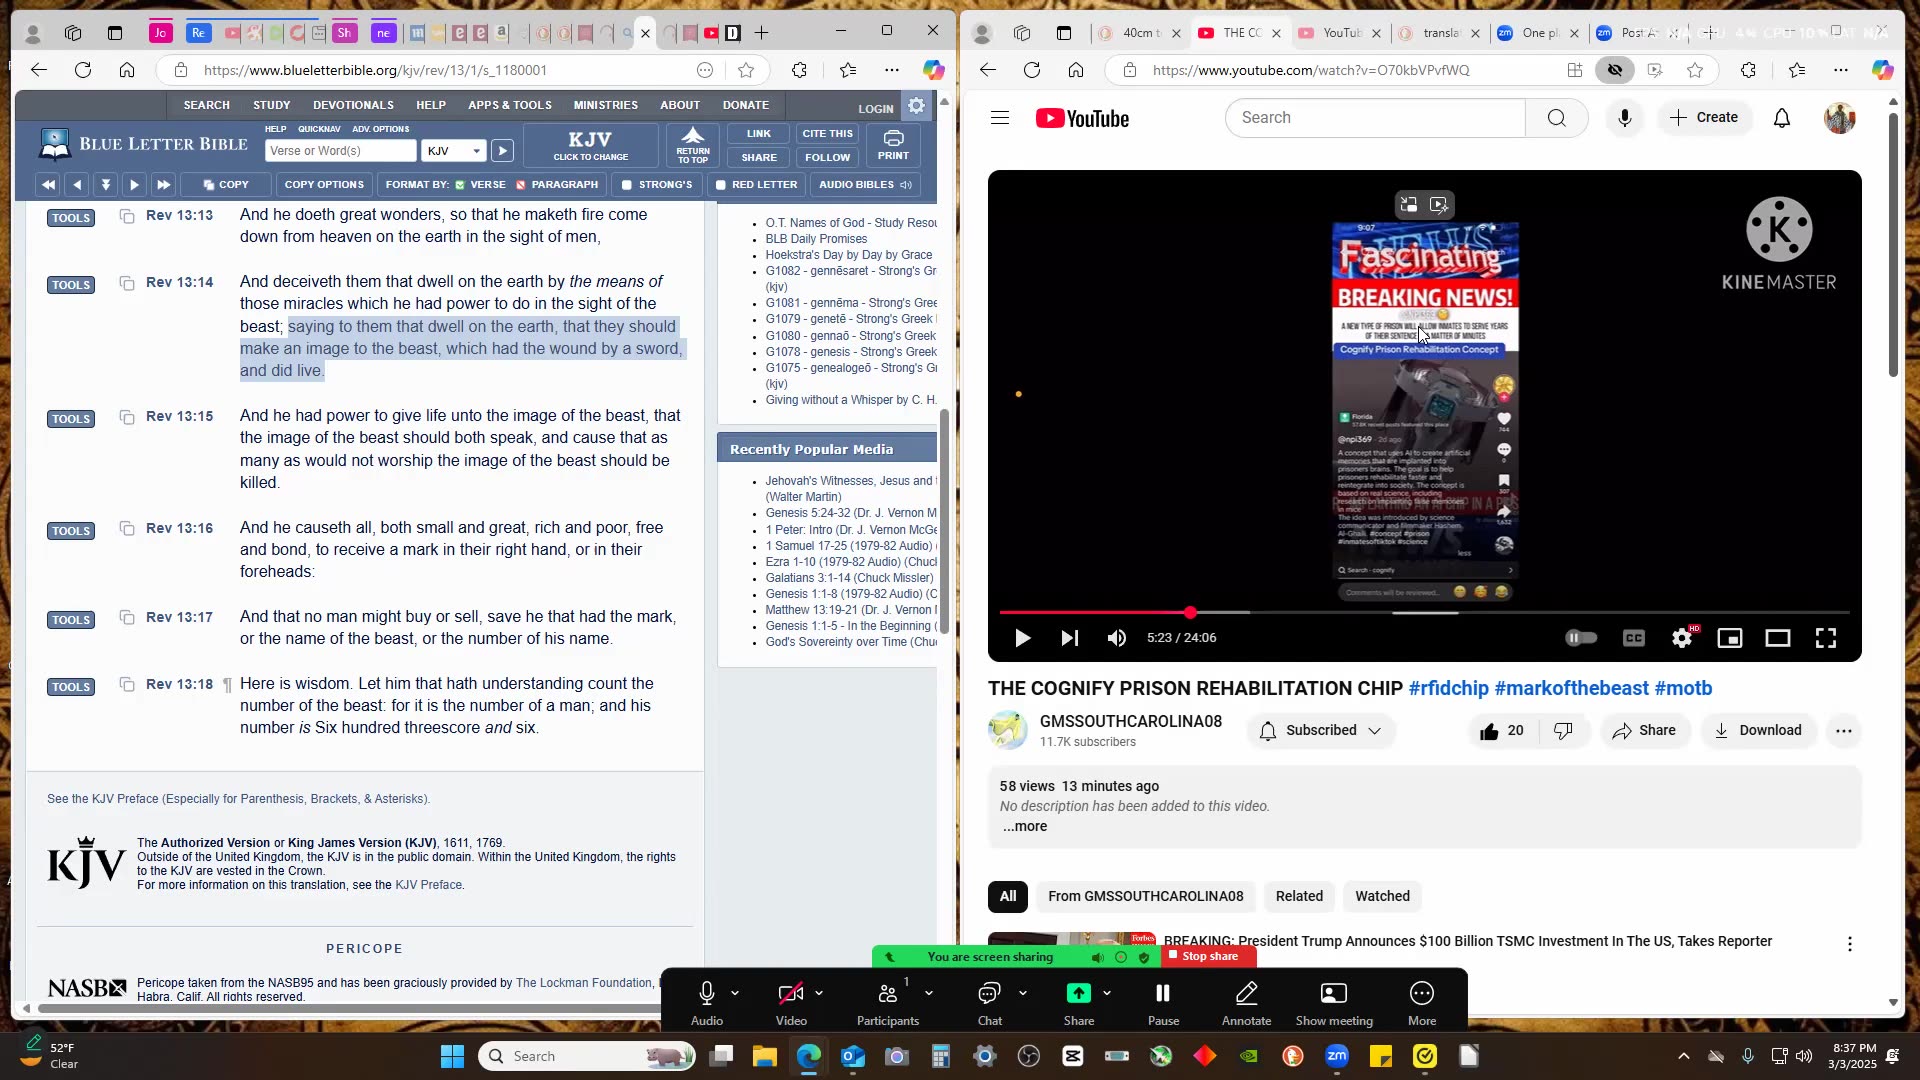The image size is (1920, 1080).
Task: Click the YouTube player settings gear
Action: pos(1682,638)
